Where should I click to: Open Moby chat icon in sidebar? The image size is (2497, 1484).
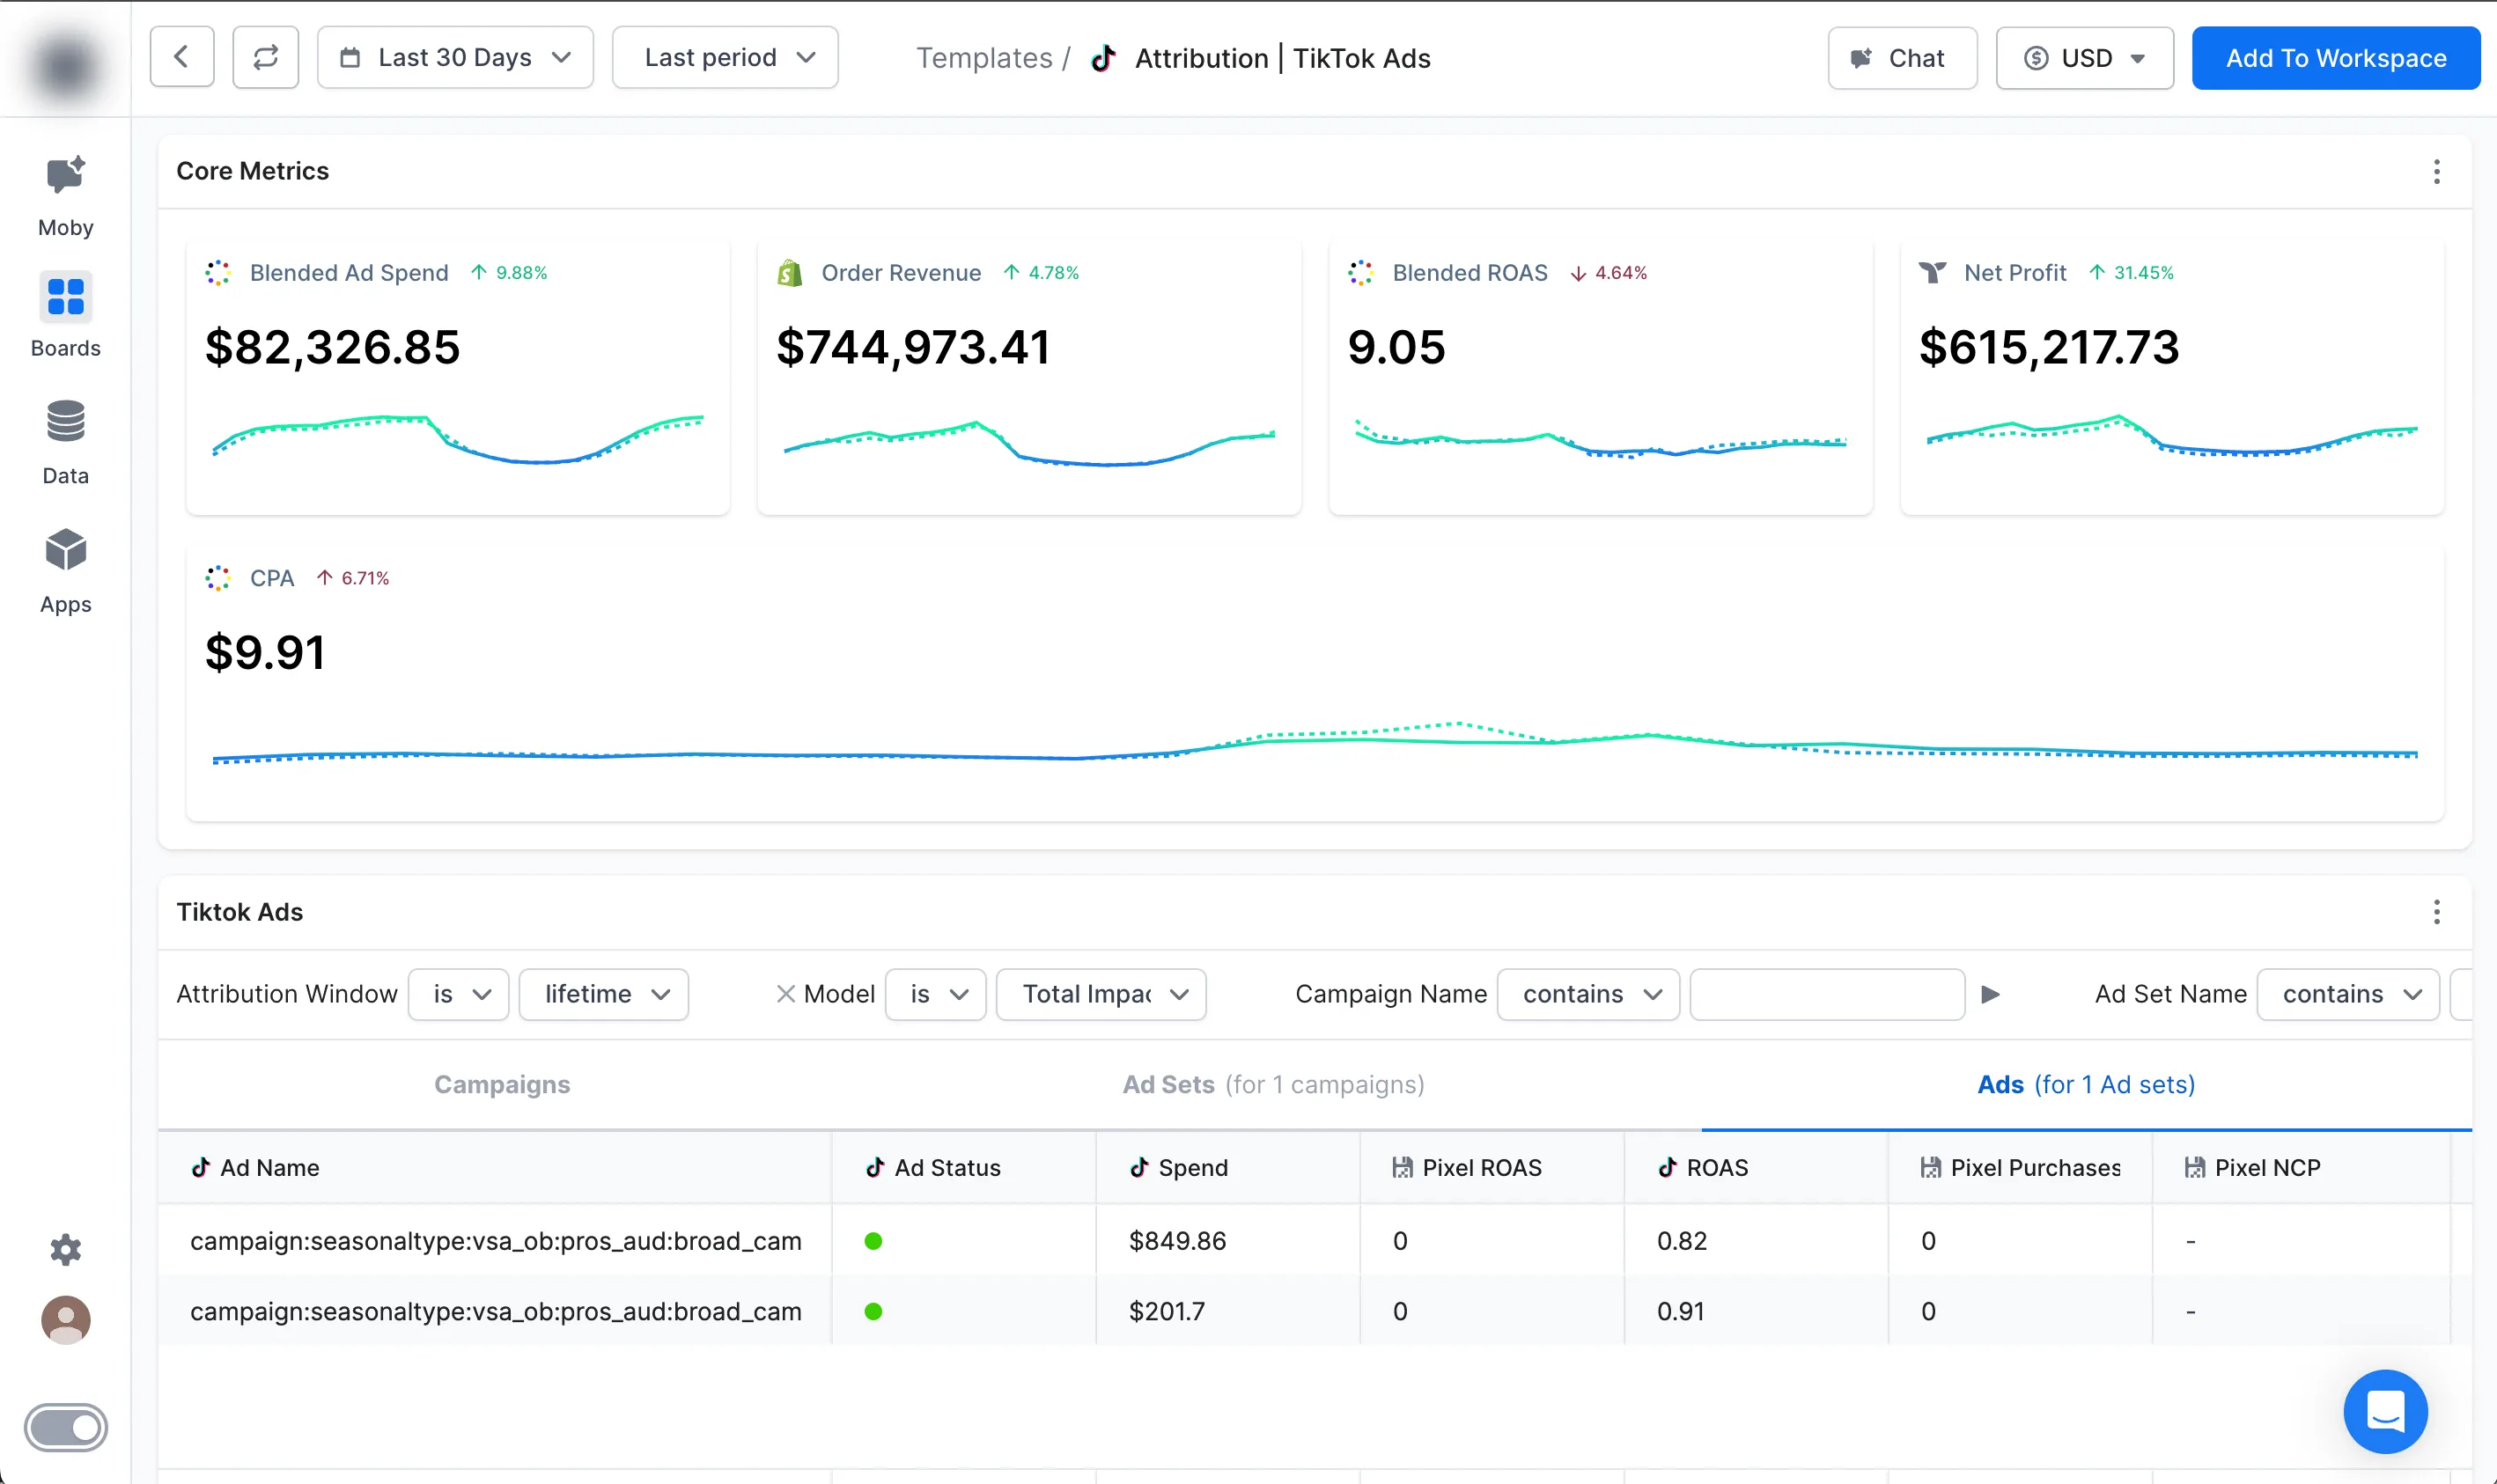coord(65,177)
